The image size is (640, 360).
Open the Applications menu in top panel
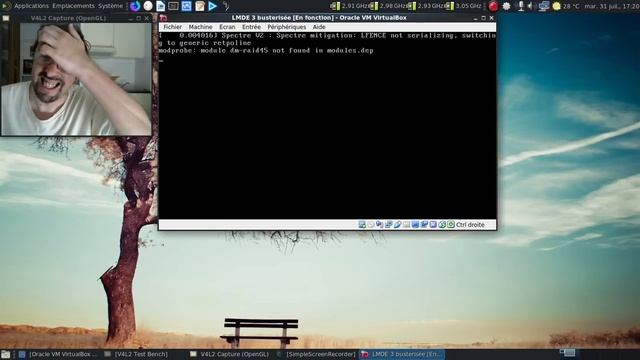[31, 6]
